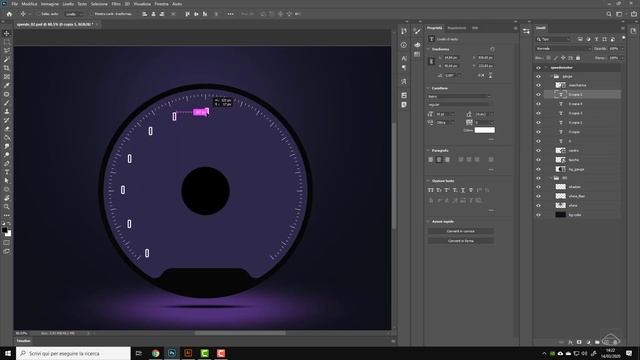This screenshot has height=360, width=640.
Task: Click the Windows search box in taskbar
Action: coord(73,353)
